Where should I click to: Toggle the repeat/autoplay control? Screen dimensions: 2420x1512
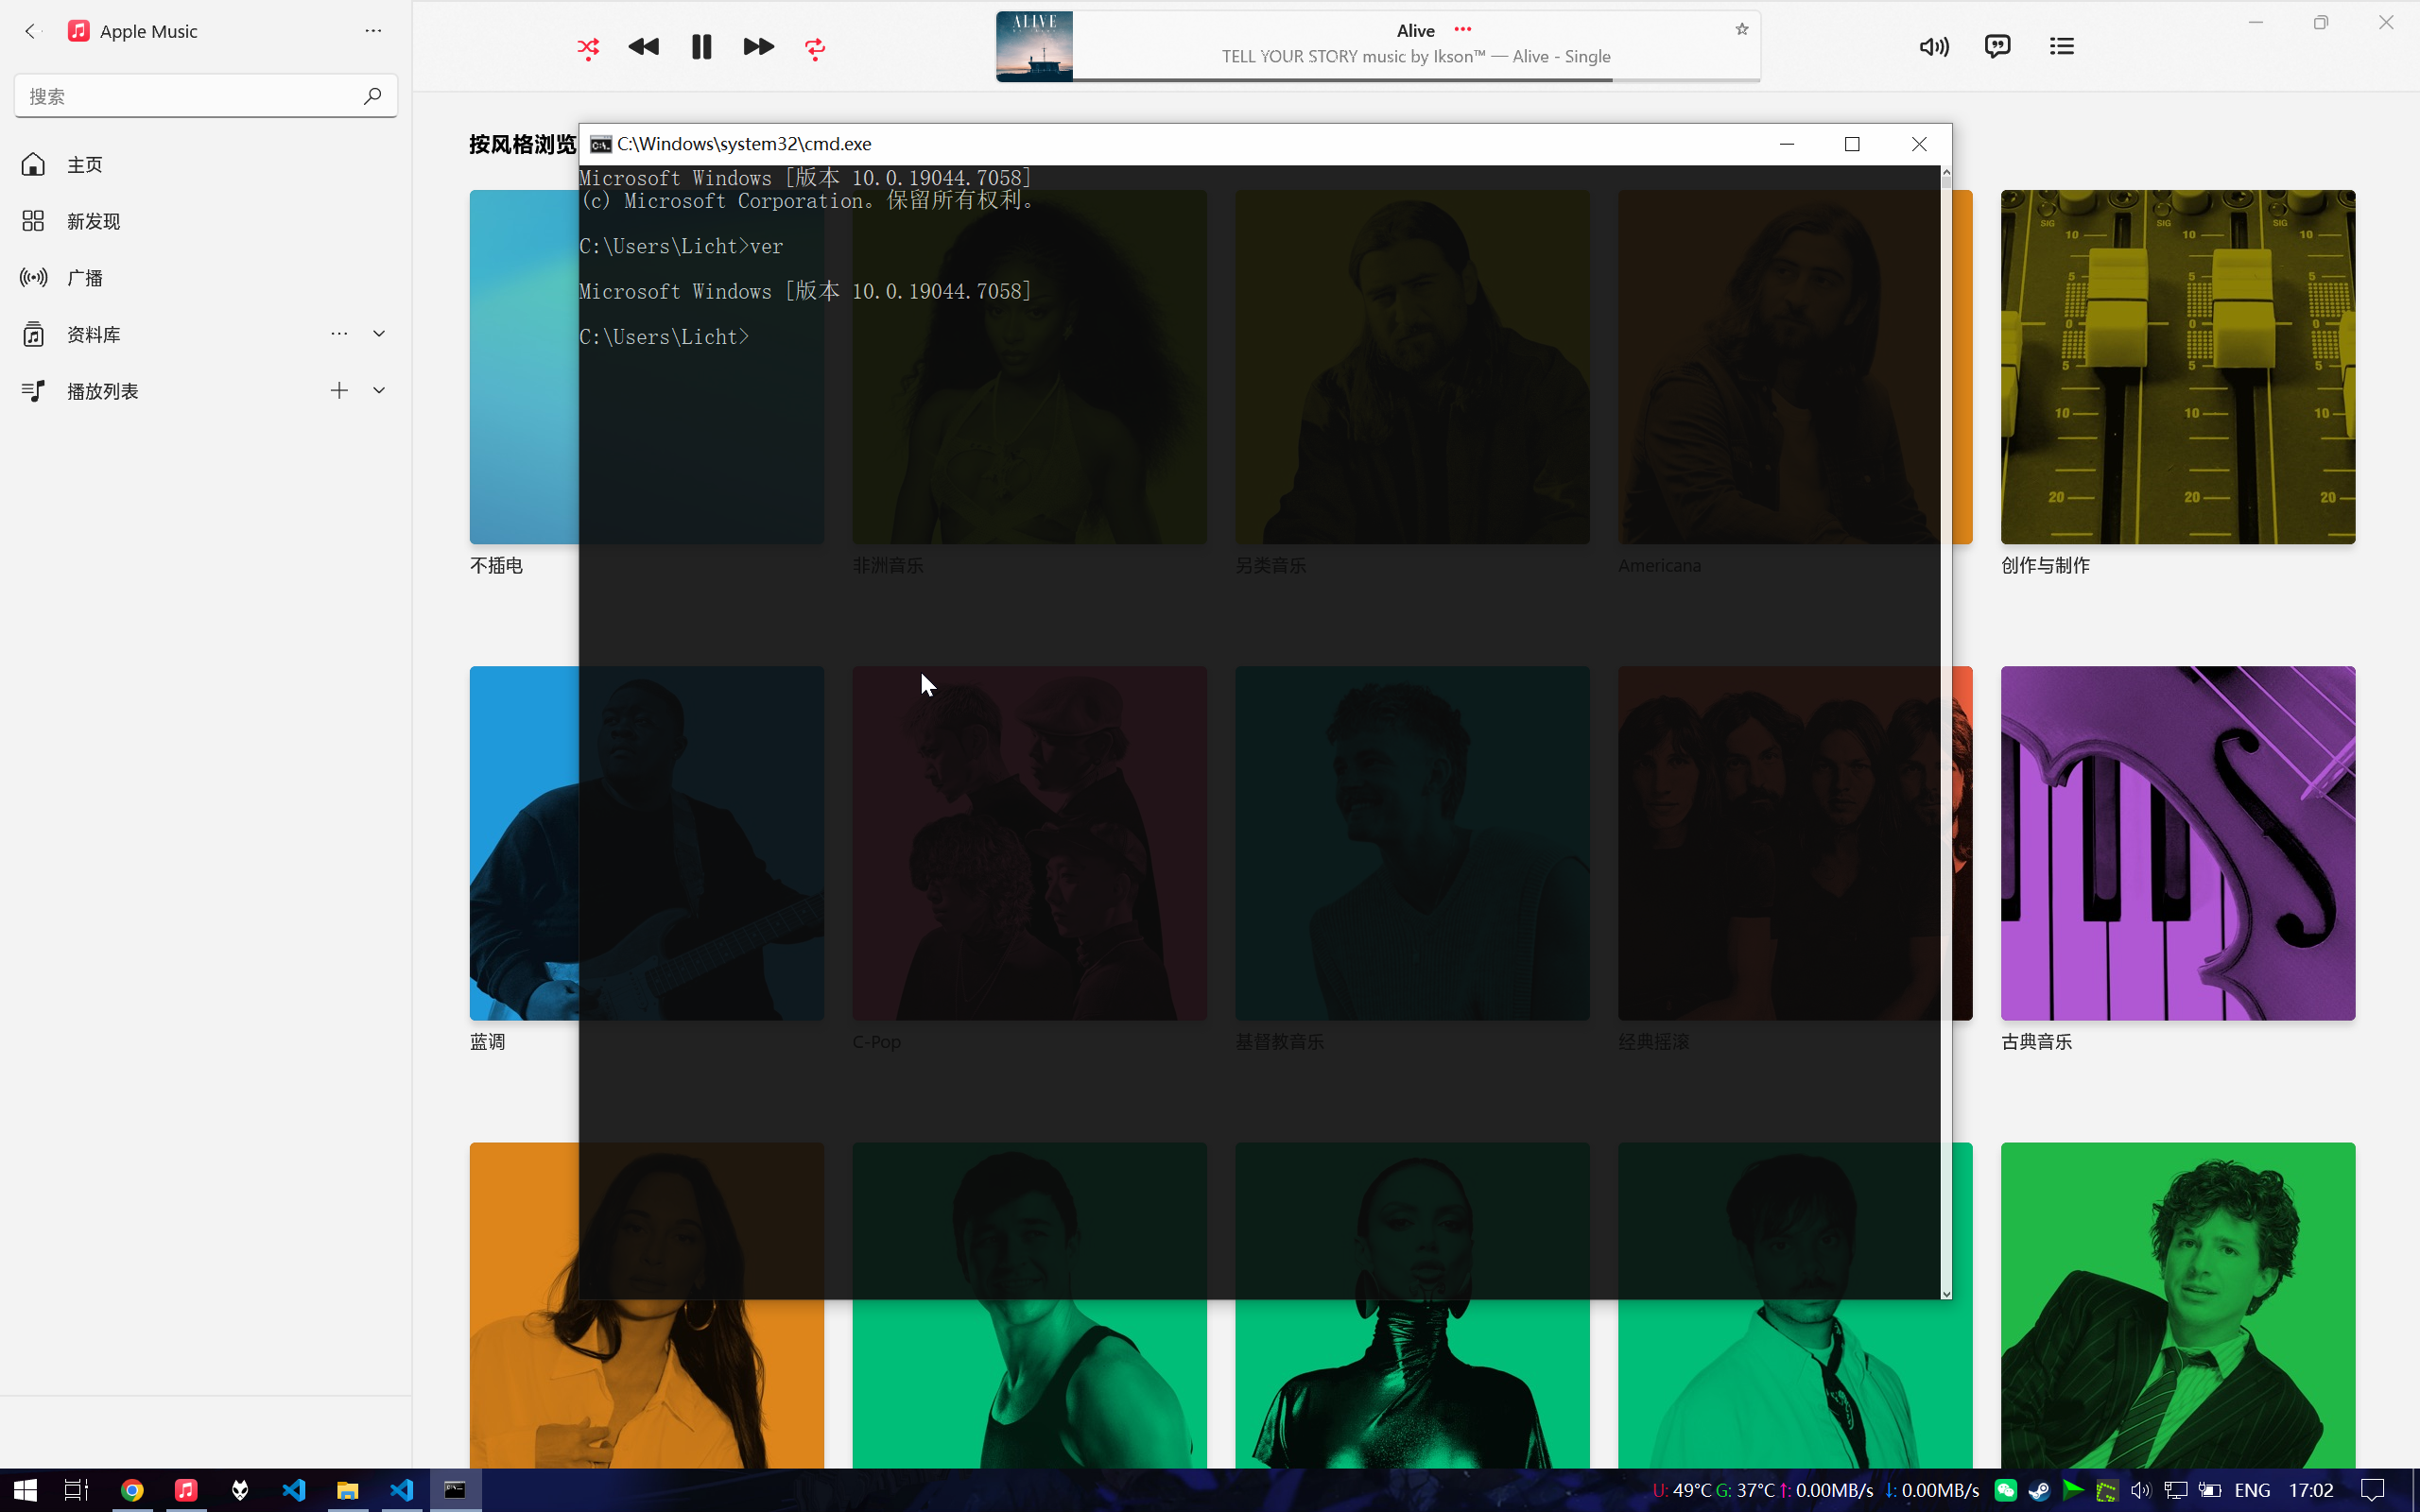pos(814,47)
